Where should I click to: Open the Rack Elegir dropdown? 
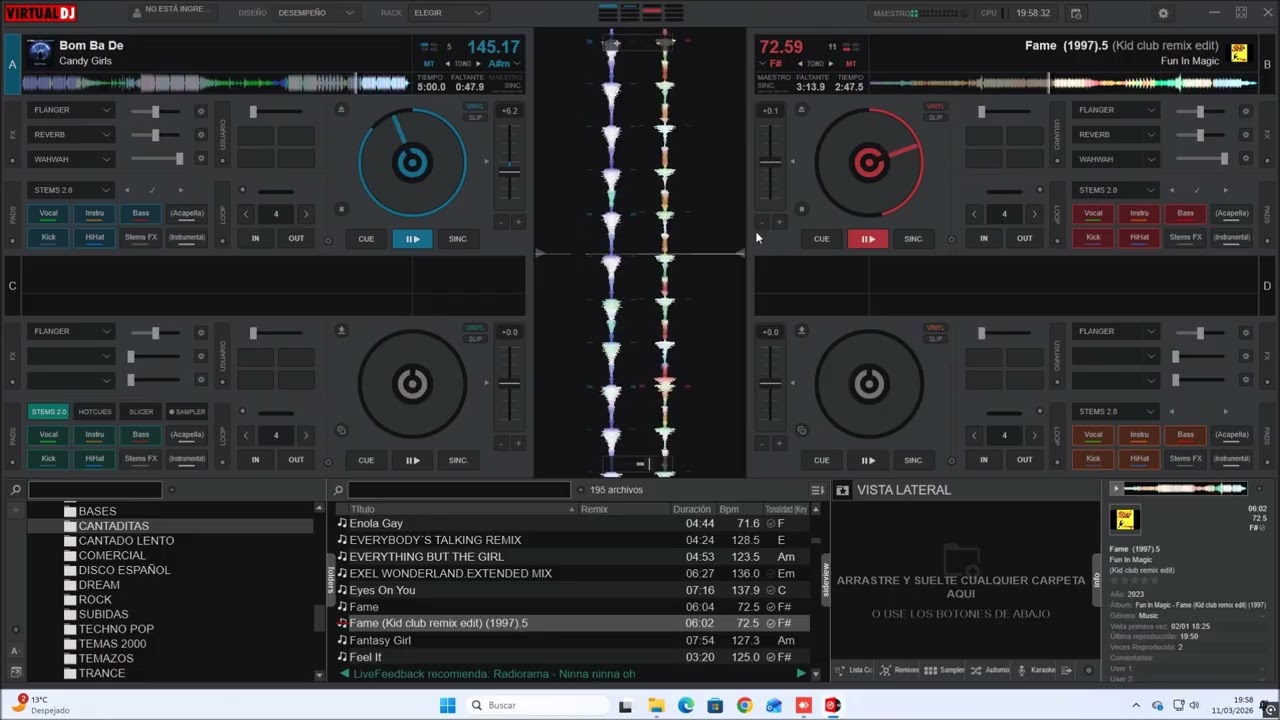[x=449, y=13]
